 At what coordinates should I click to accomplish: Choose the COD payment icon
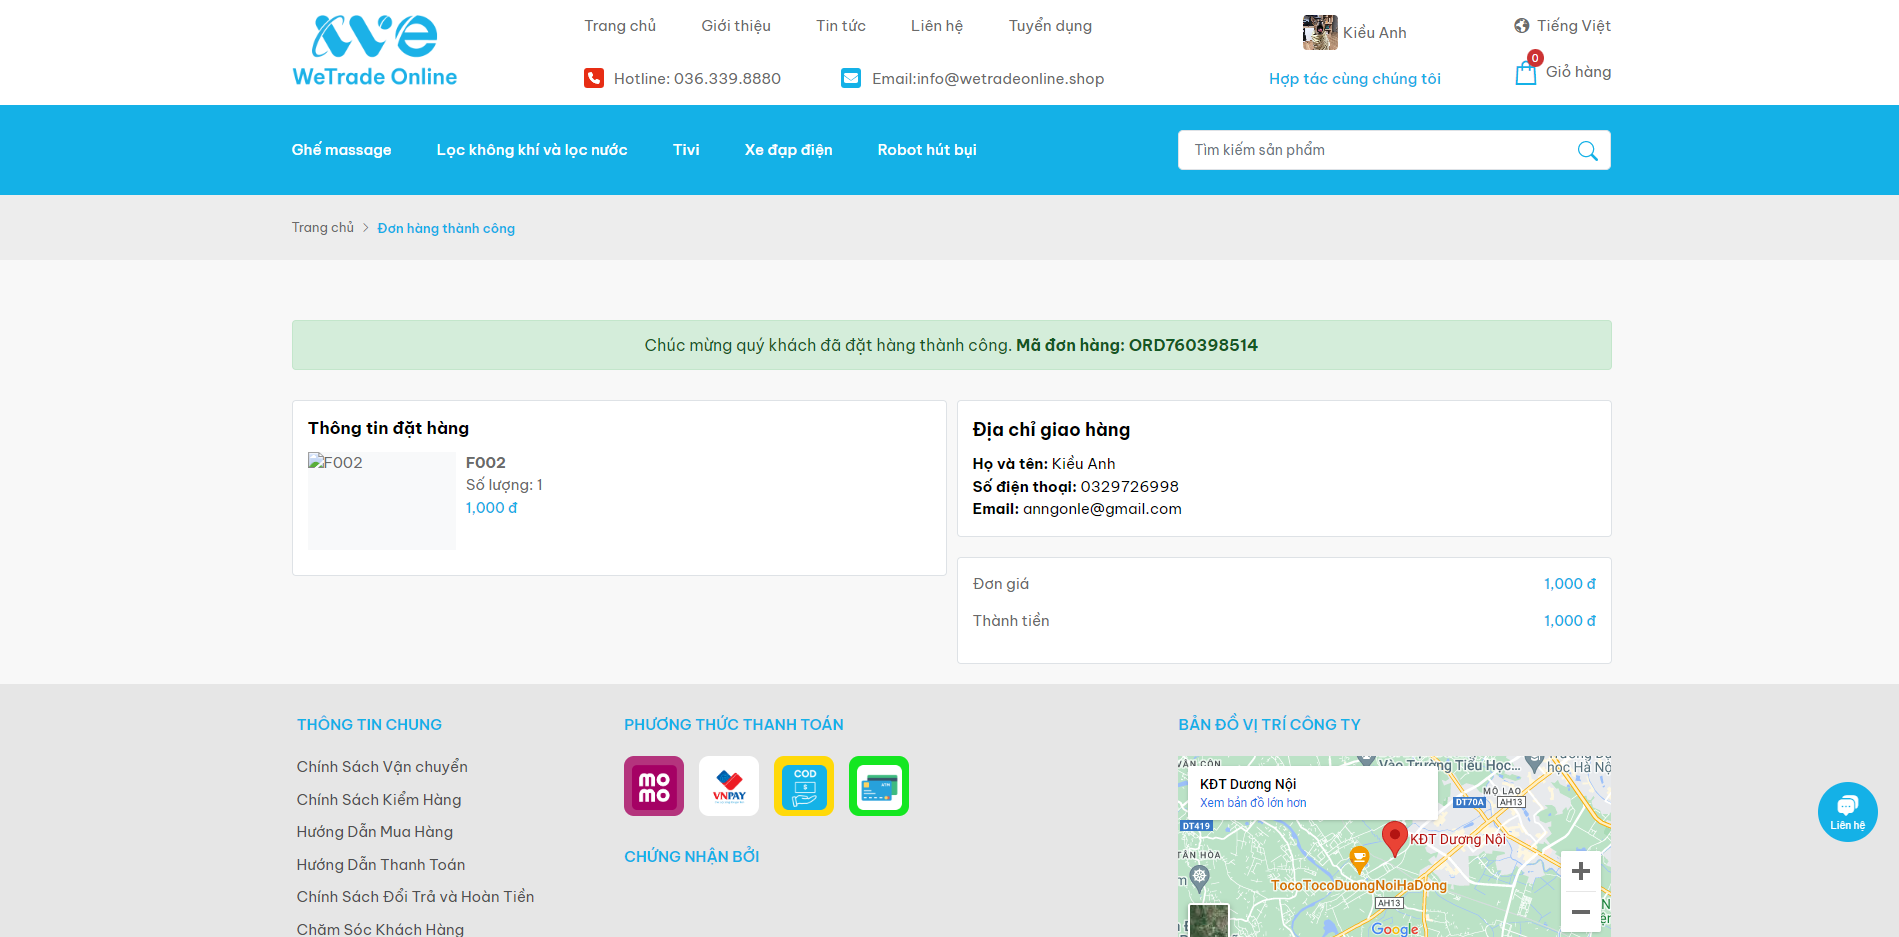tap(804, 786)
